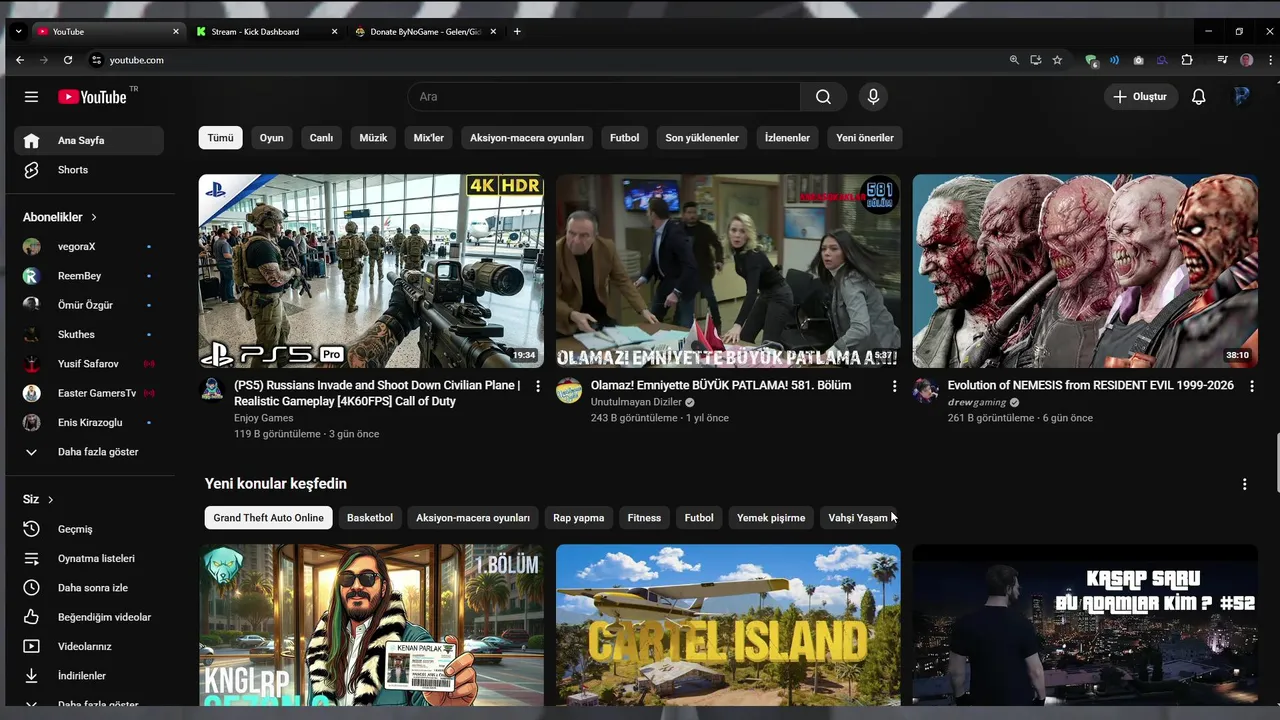Open Oynatma listeleri playlists
Image resolution: width=1280 pixels, height=720 pixels.
pyautogui.click(x=89, y=559)
